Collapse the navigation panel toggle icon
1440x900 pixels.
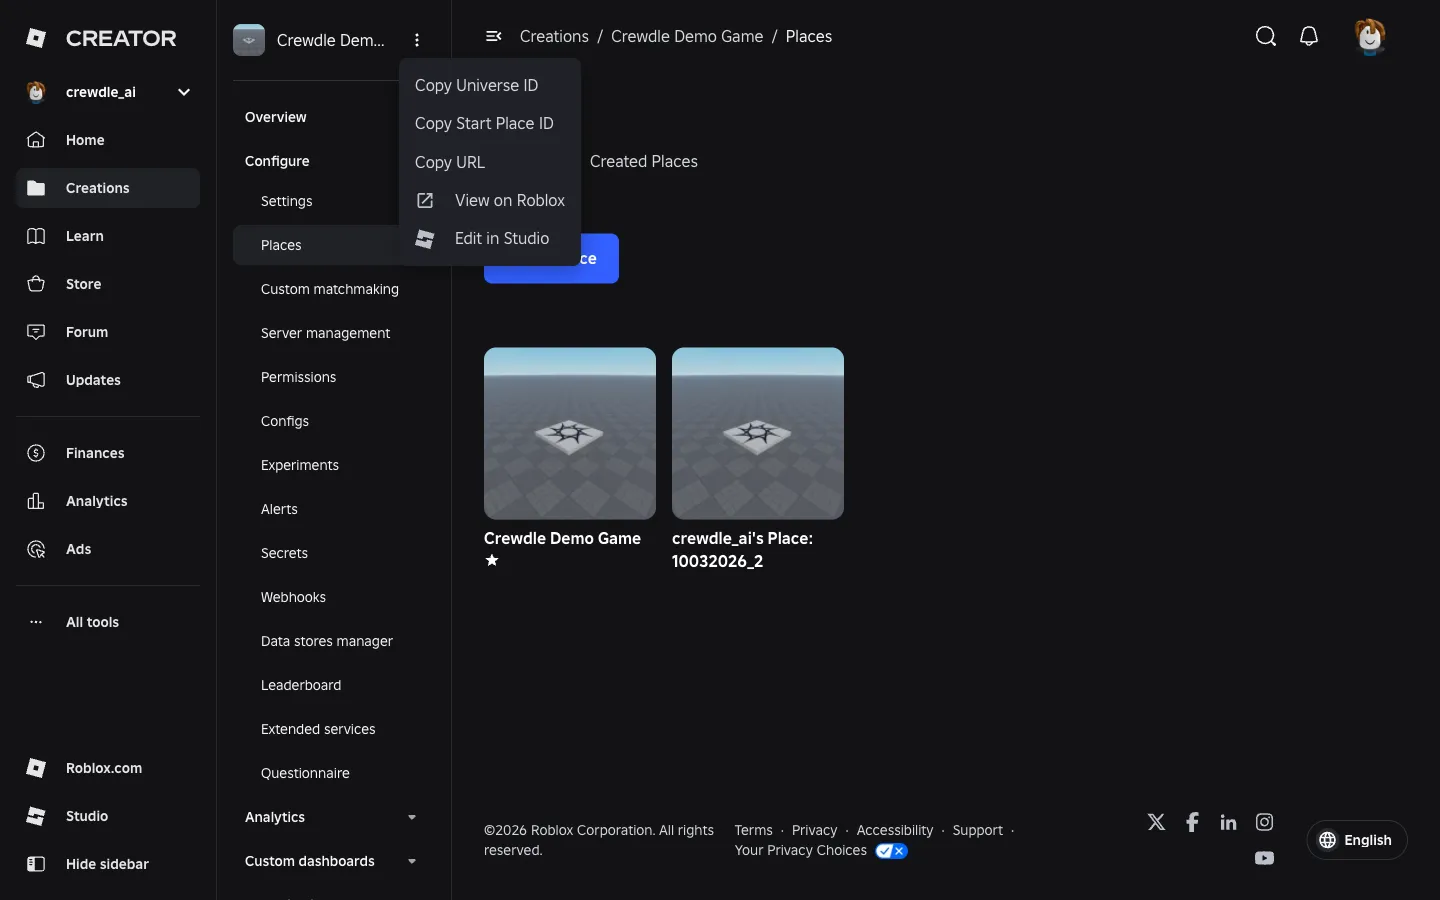(x=493, y=36)
